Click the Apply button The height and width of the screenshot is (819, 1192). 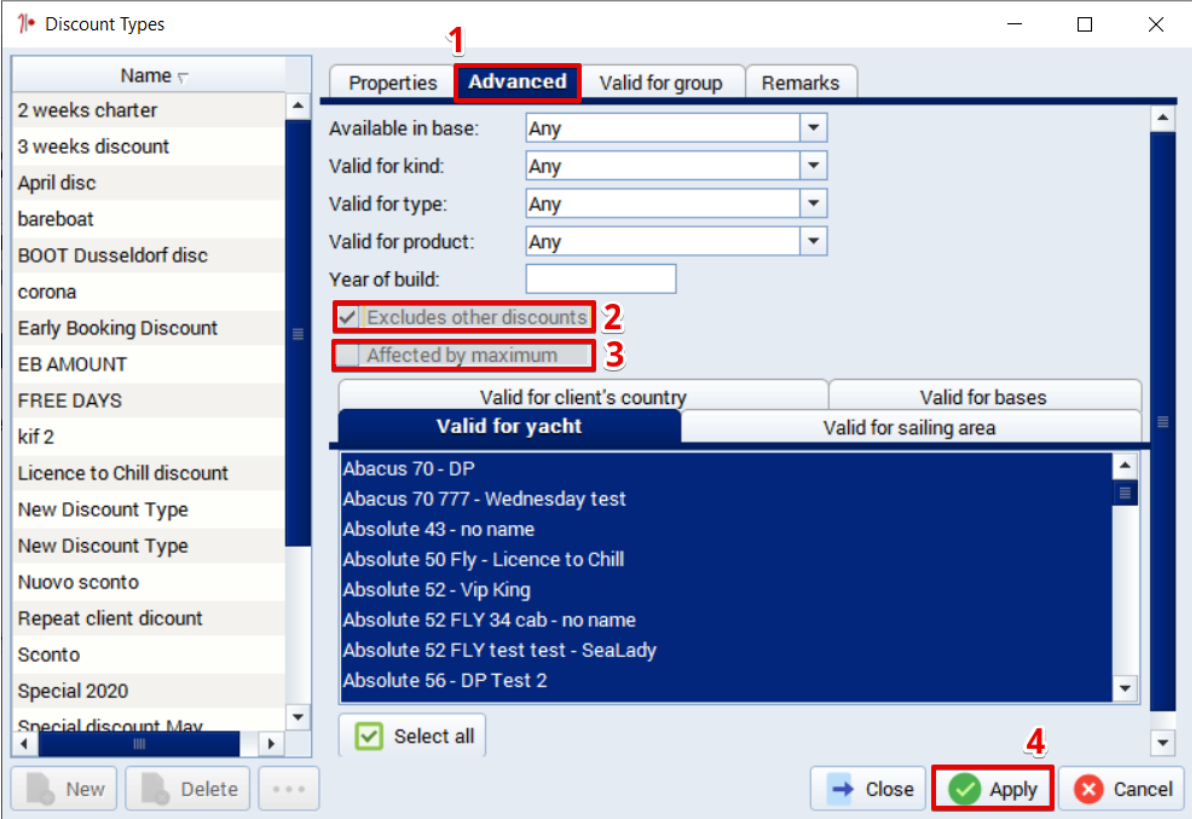993,789
